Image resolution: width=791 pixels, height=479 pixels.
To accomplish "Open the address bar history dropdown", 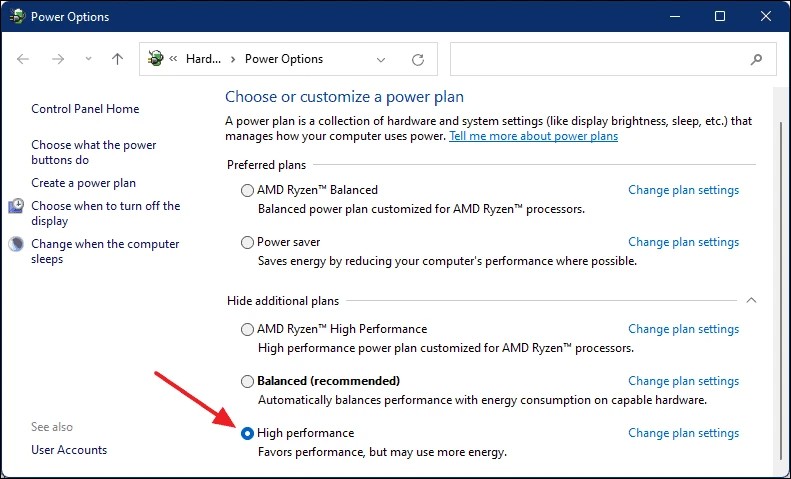I will [380, 59].
